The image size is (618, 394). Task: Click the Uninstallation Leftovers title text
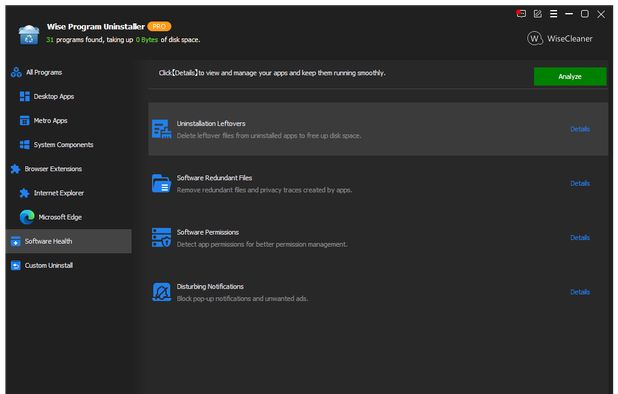[211, 123]
